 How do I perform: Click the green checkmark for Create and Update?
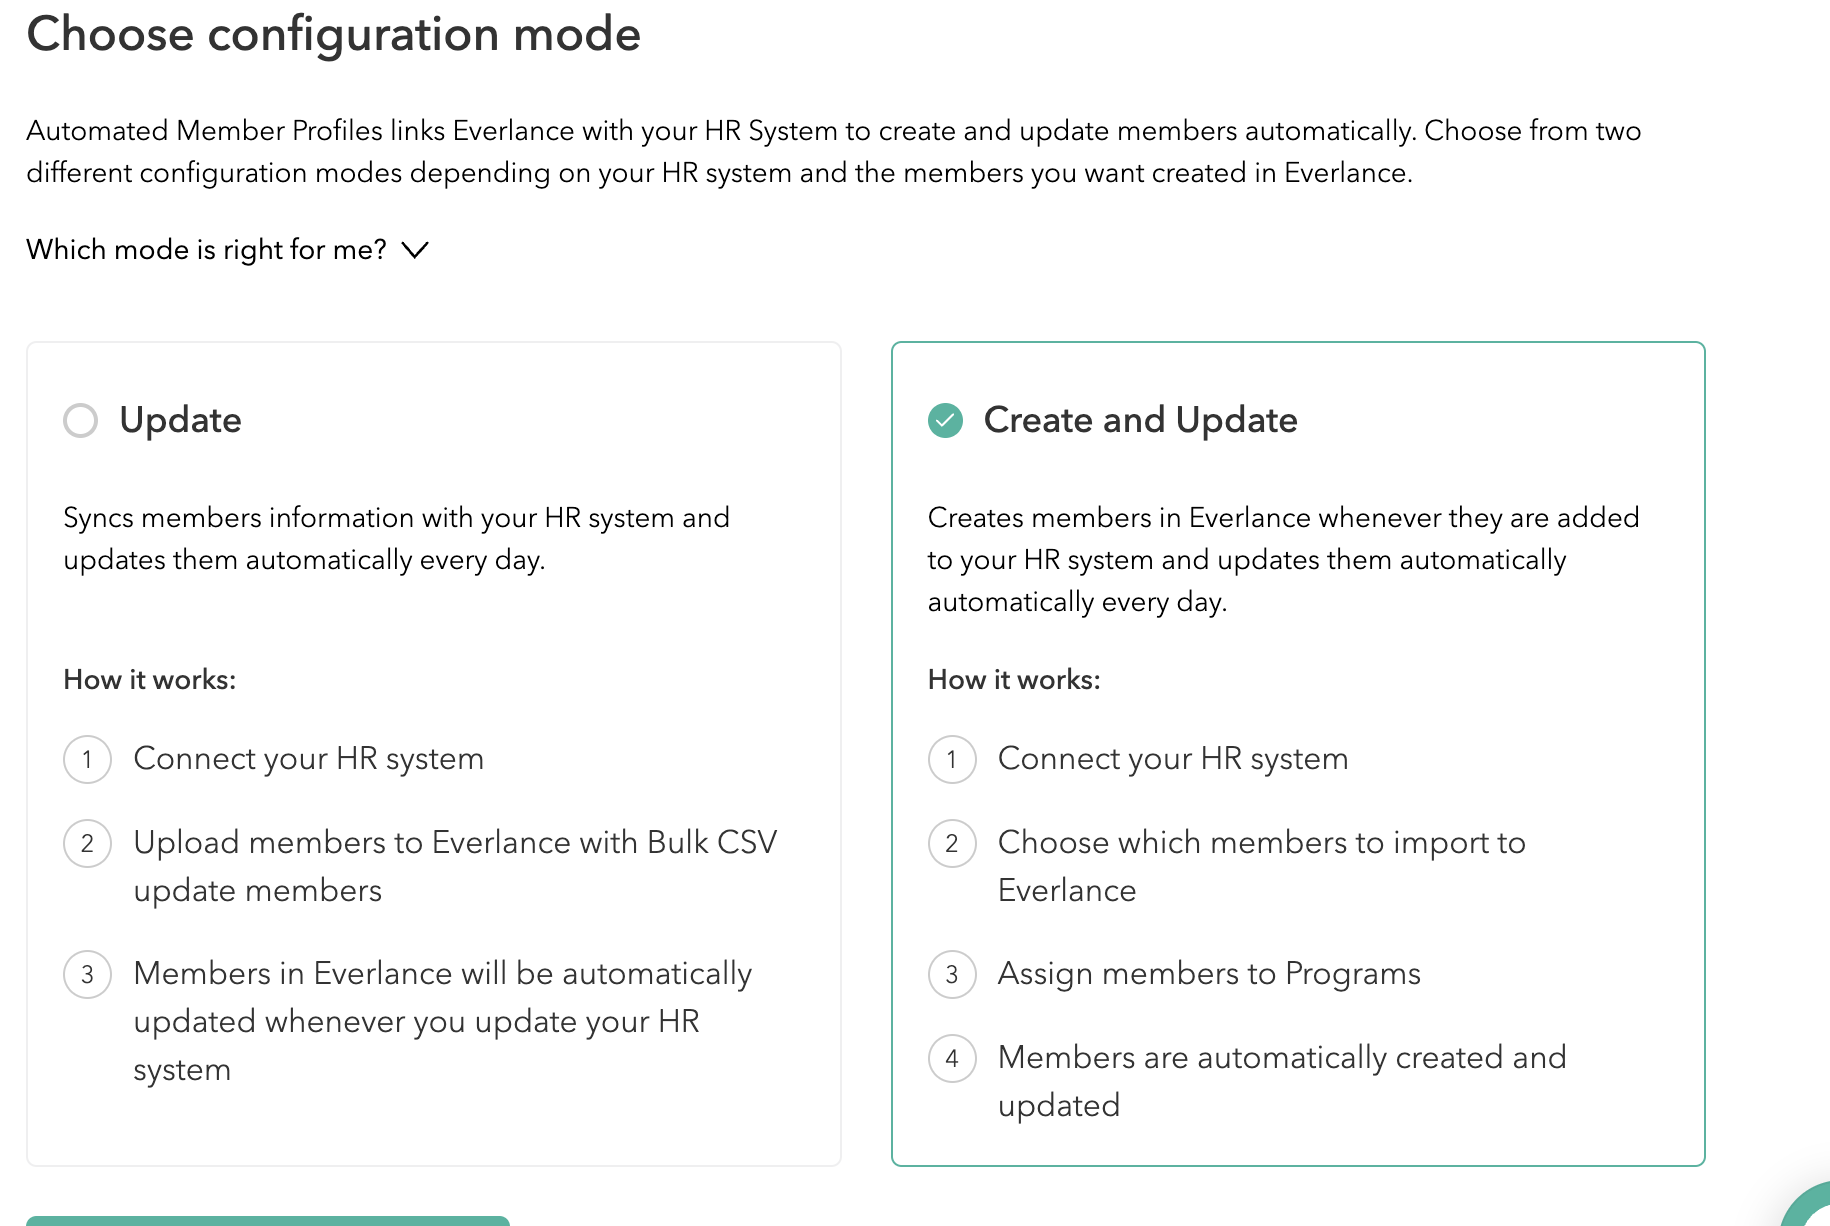point(945,420)
